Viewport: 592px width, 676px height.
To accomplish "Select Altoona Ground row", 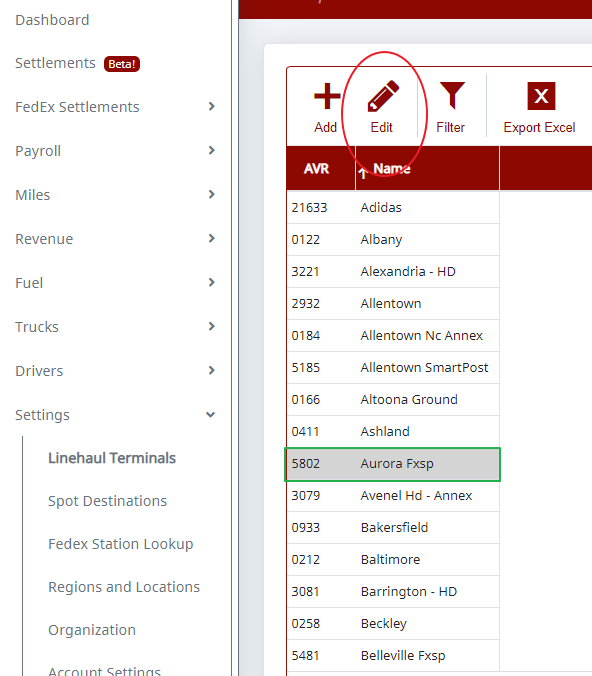I will 393,399.
